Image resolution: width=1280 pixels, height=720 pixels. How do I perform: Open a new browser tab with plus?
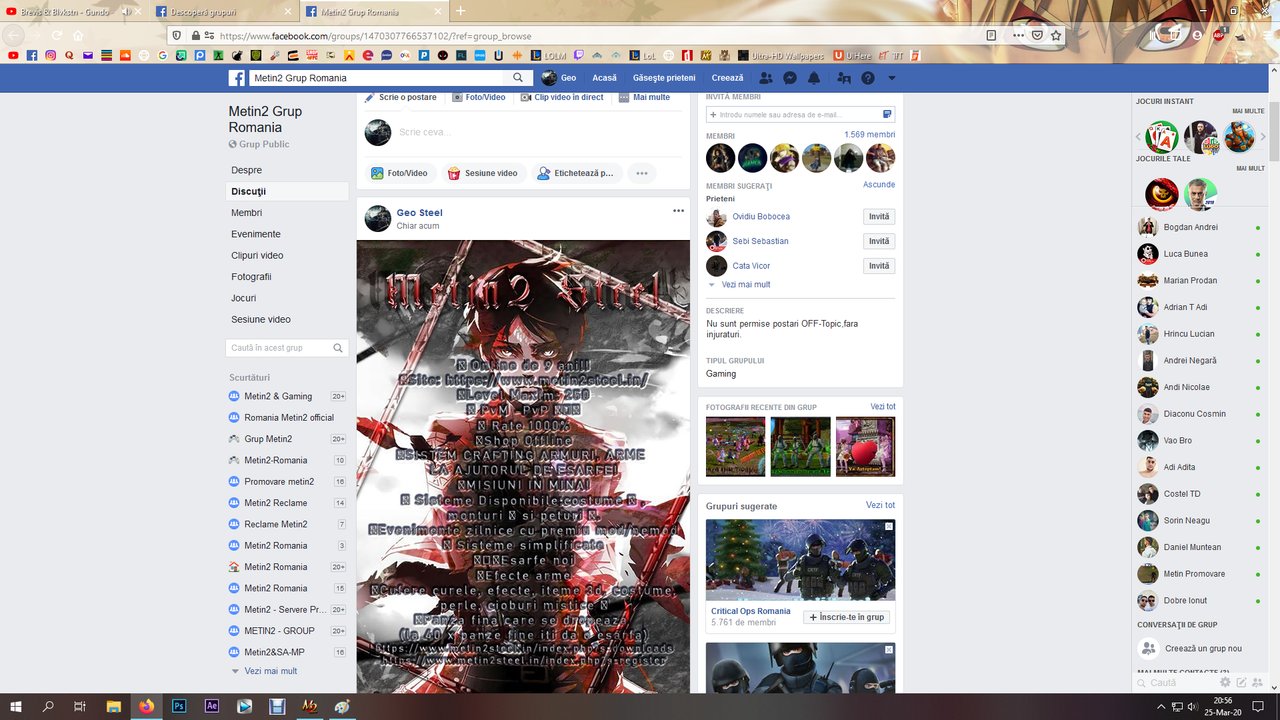click(460, 11)
